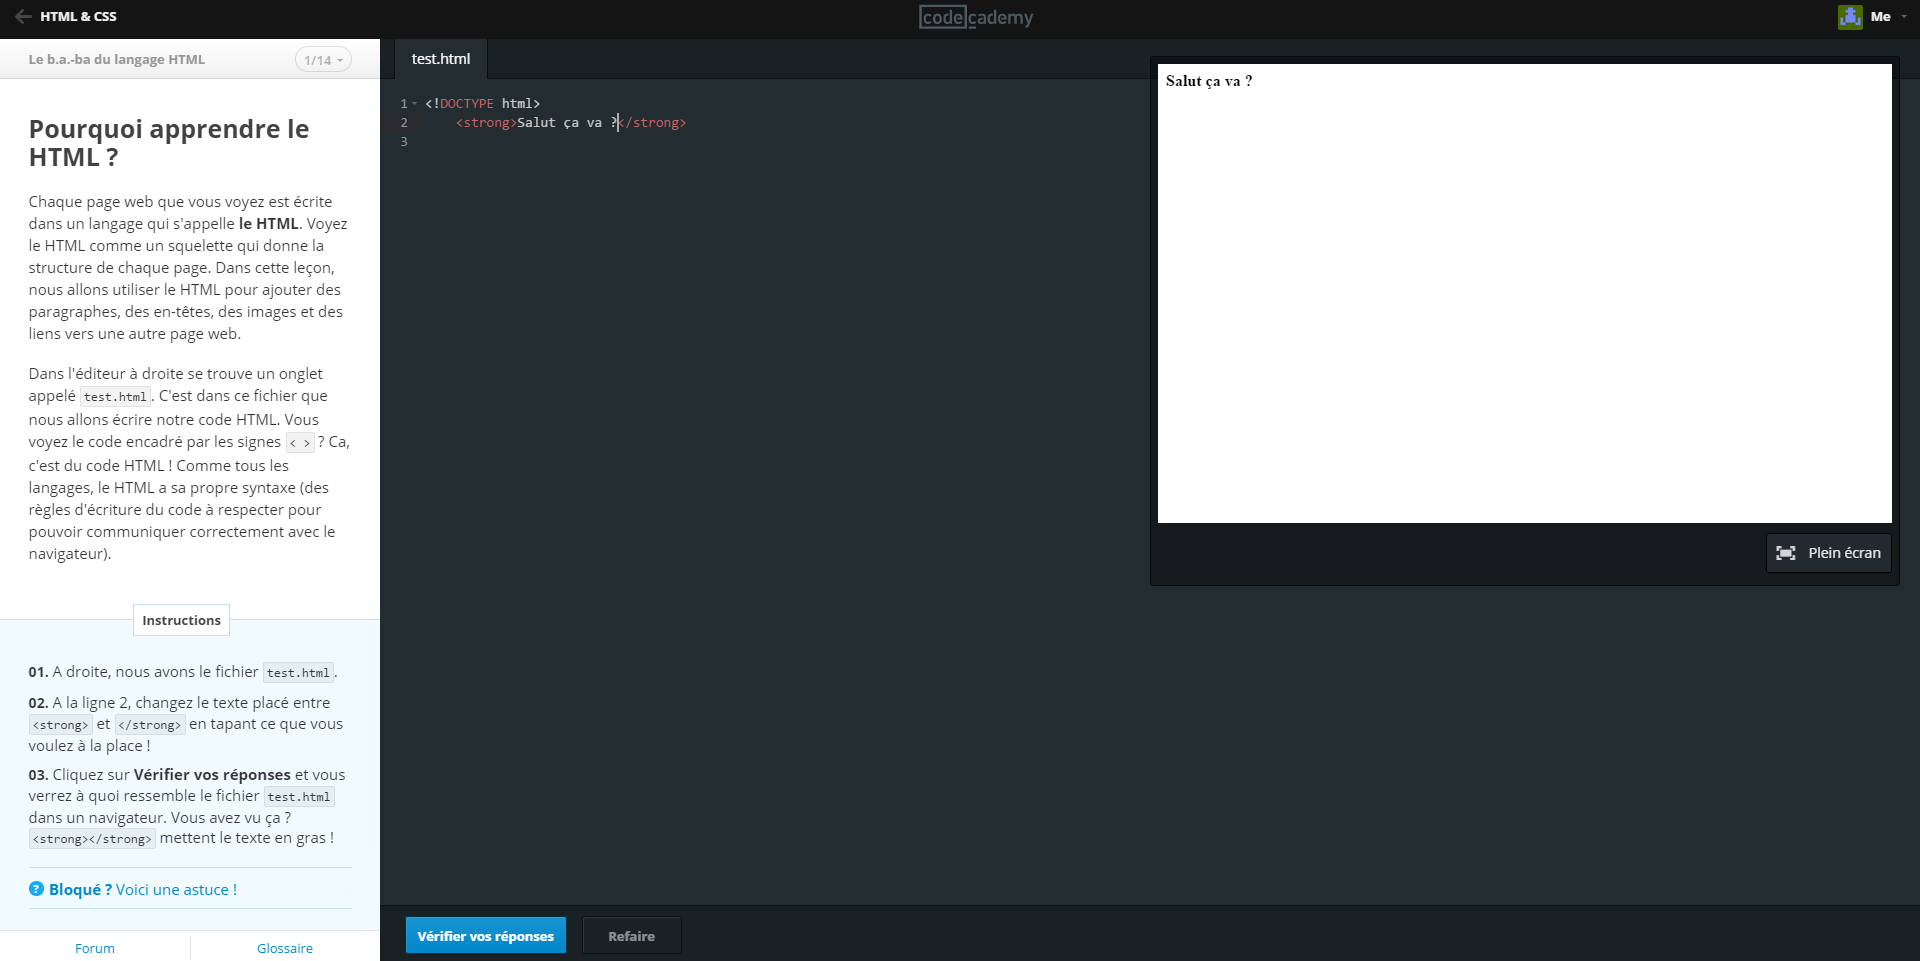Open the Glossaire link
This screenshot has height=961, width=1920.
point(285,948)
